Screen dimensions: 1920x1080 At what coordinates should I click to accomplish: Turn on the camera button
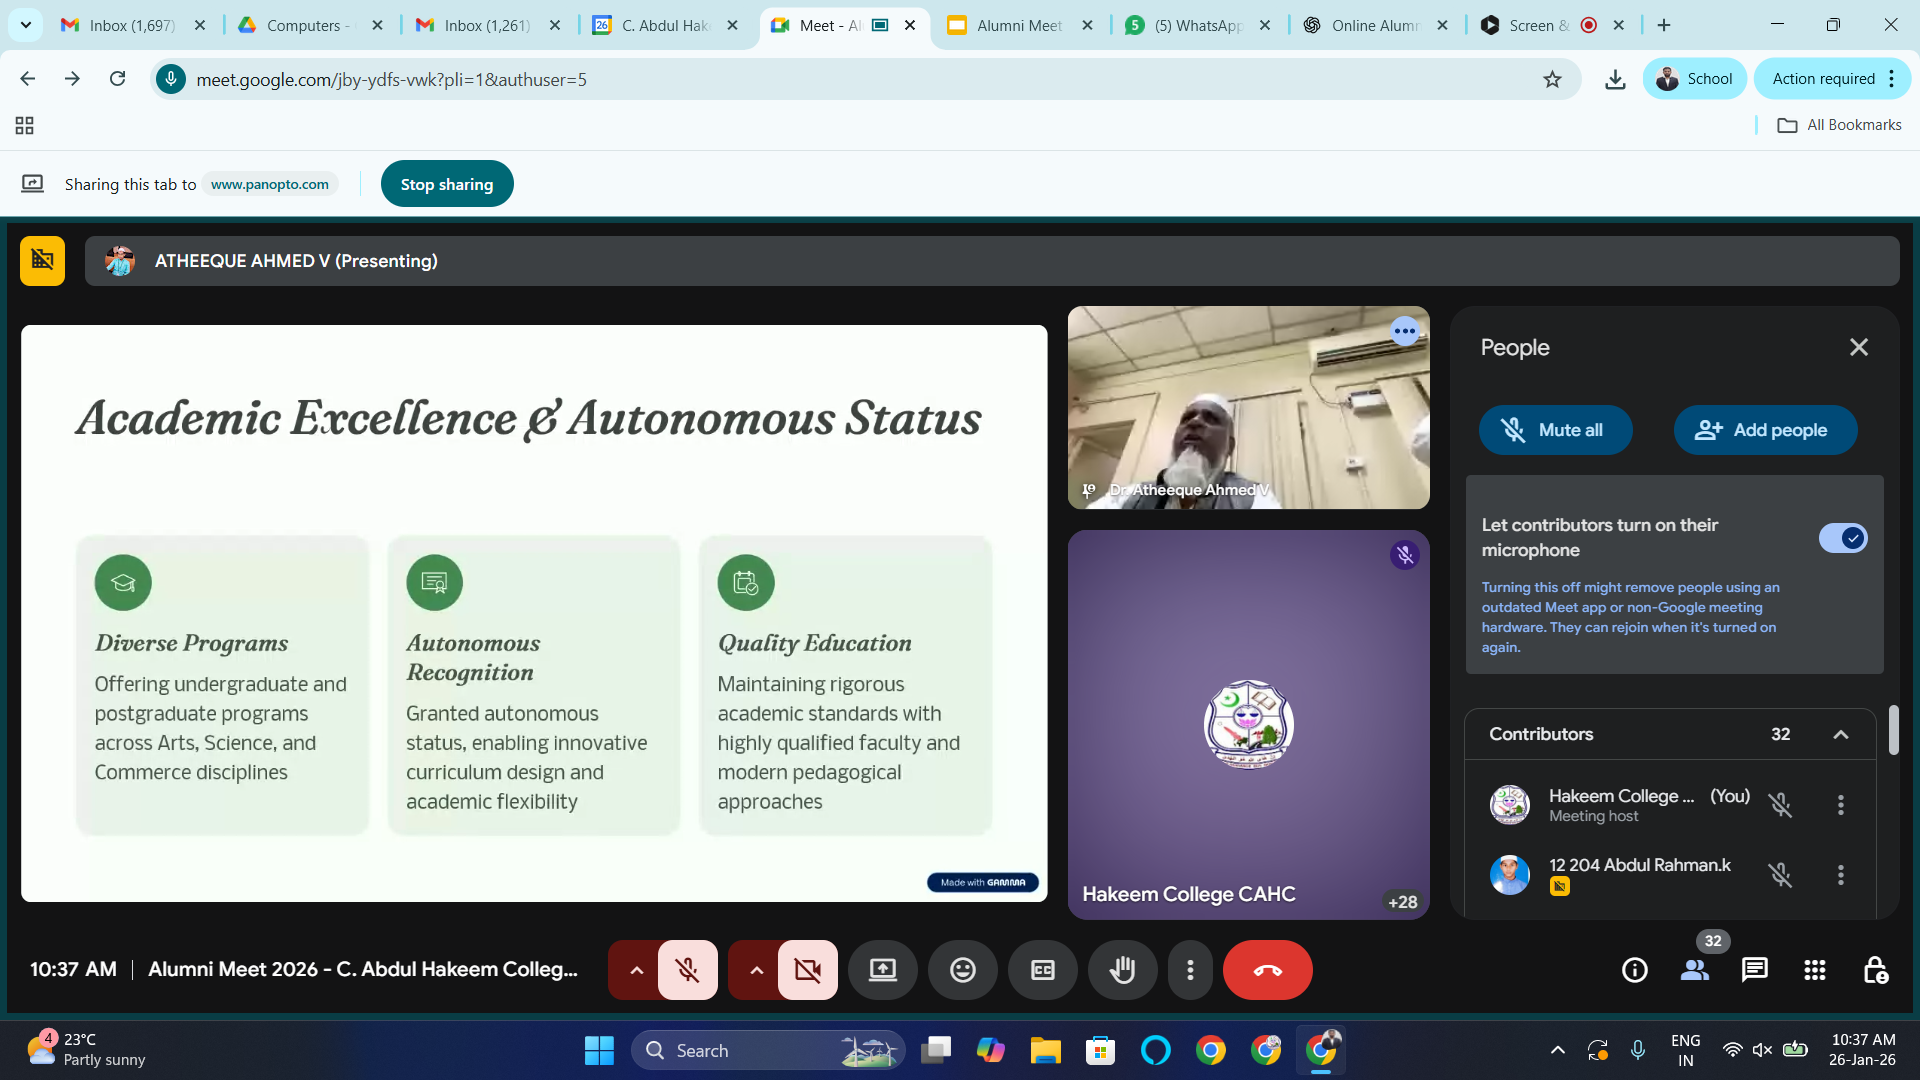tap(807, 970)
